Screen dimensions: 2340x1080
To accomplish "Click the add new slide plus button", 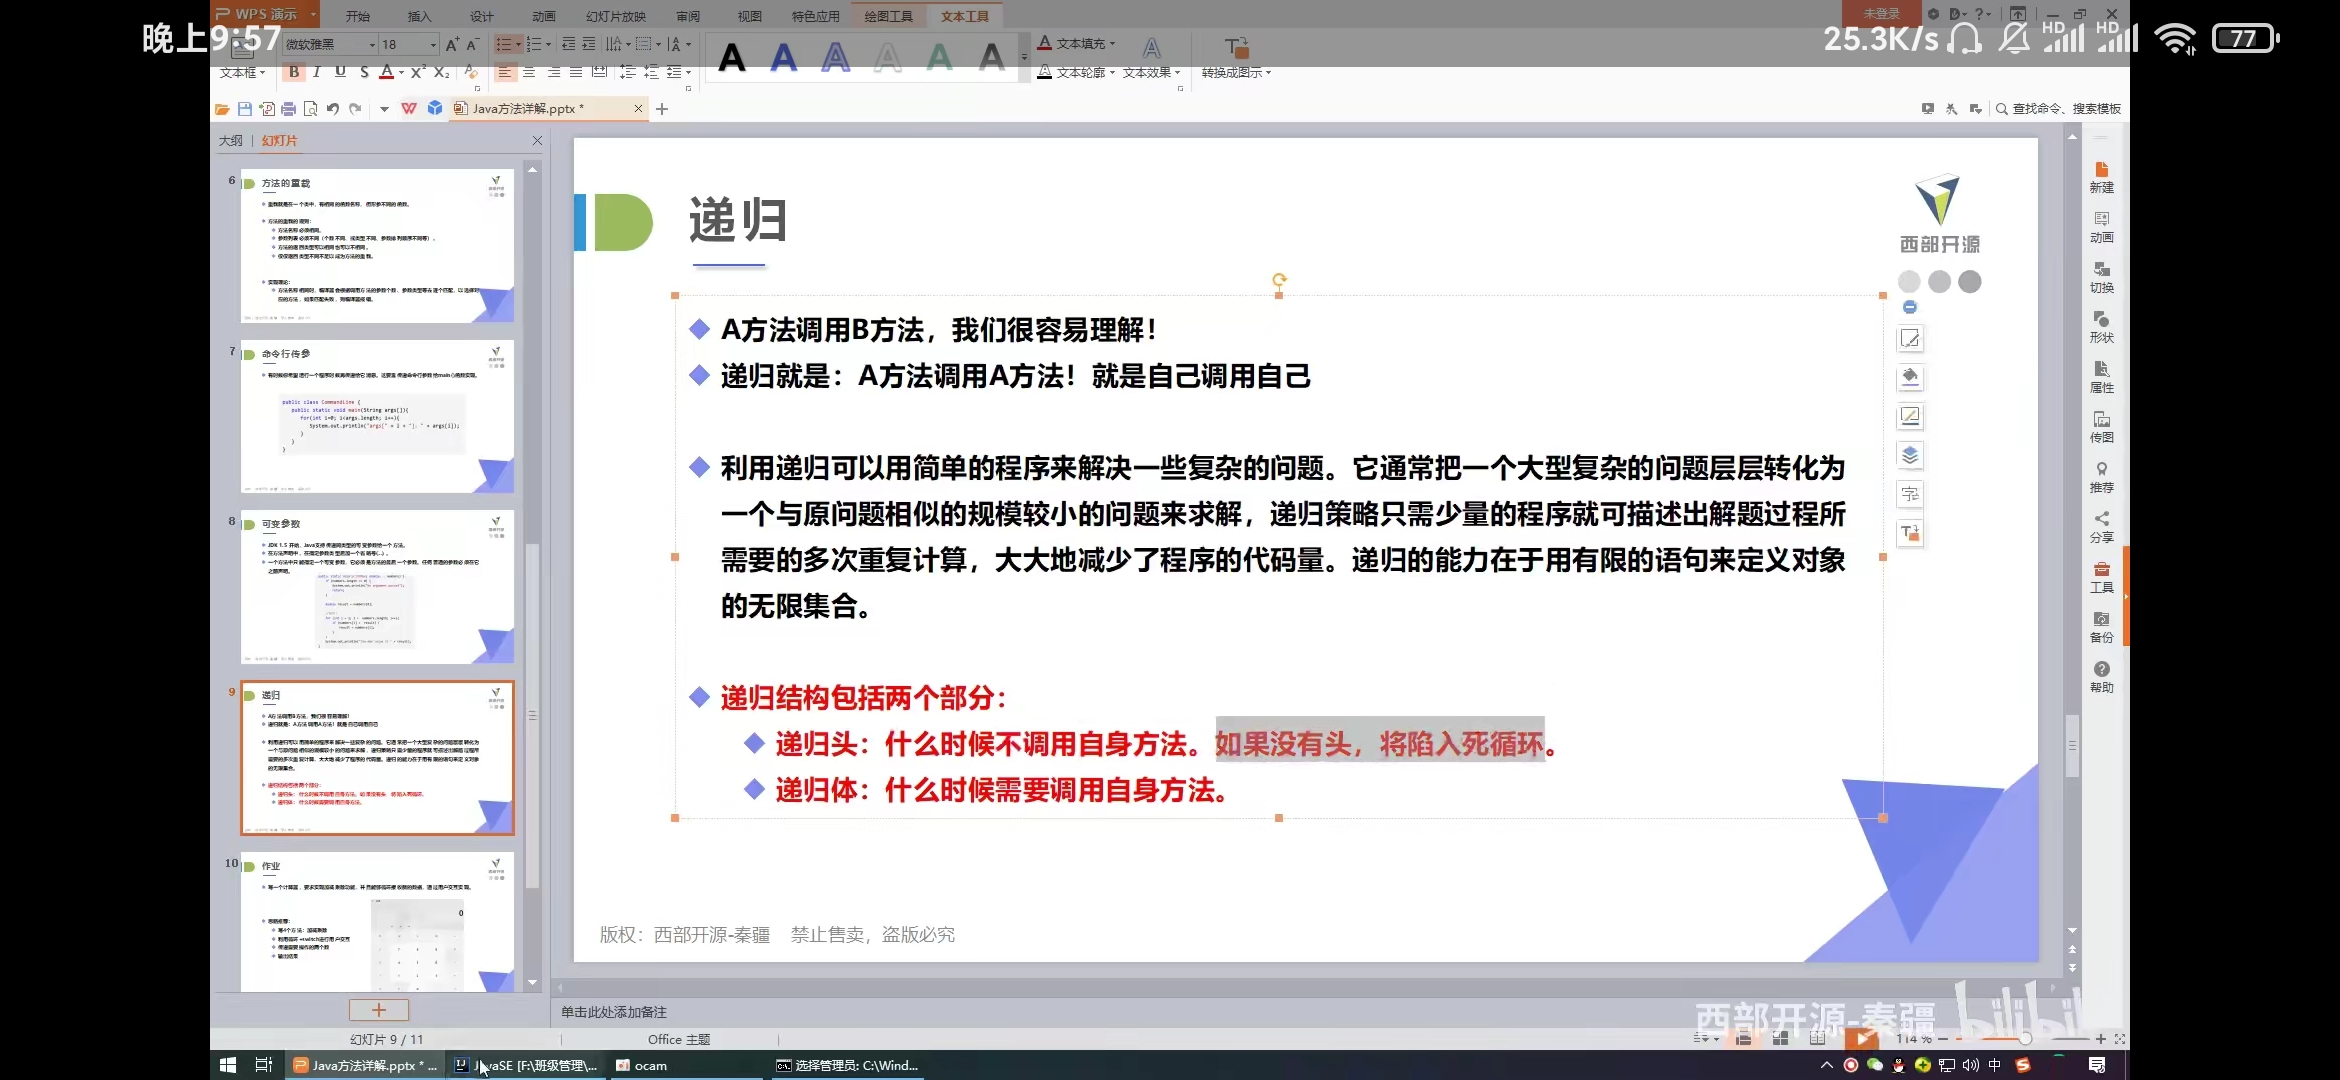I will click(378, 1010).
